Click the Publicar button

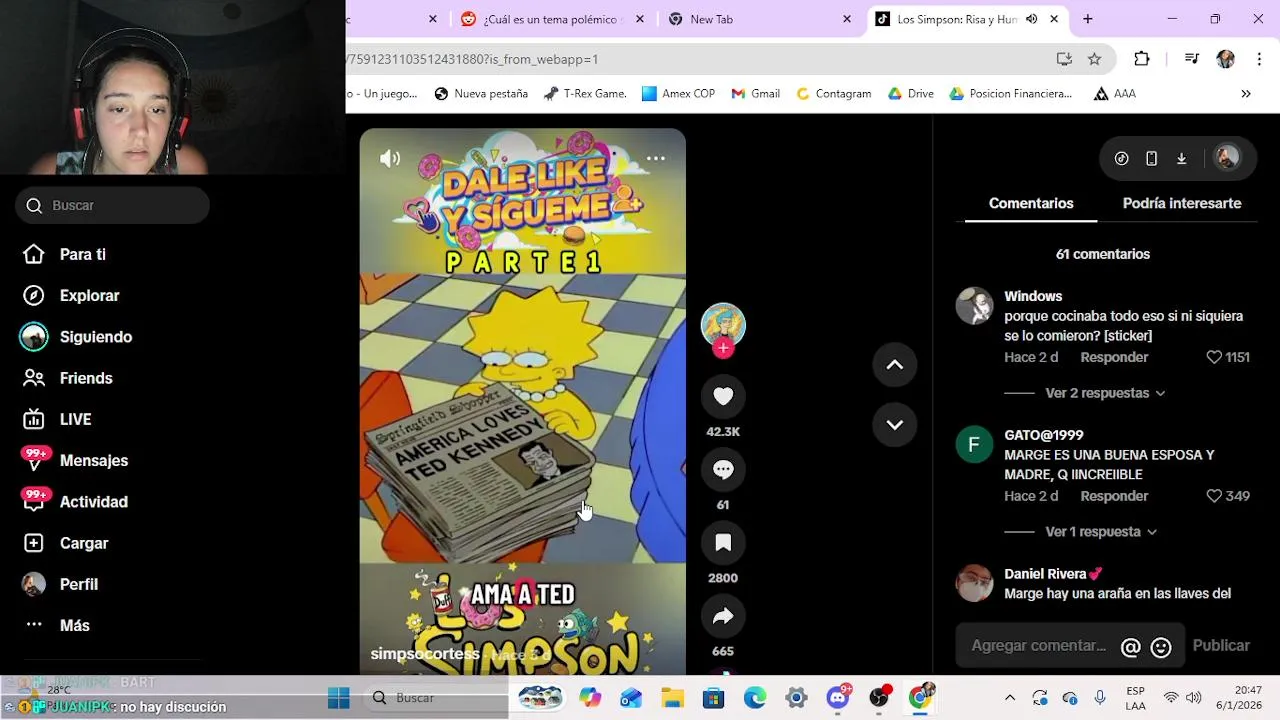(1221, 646)
